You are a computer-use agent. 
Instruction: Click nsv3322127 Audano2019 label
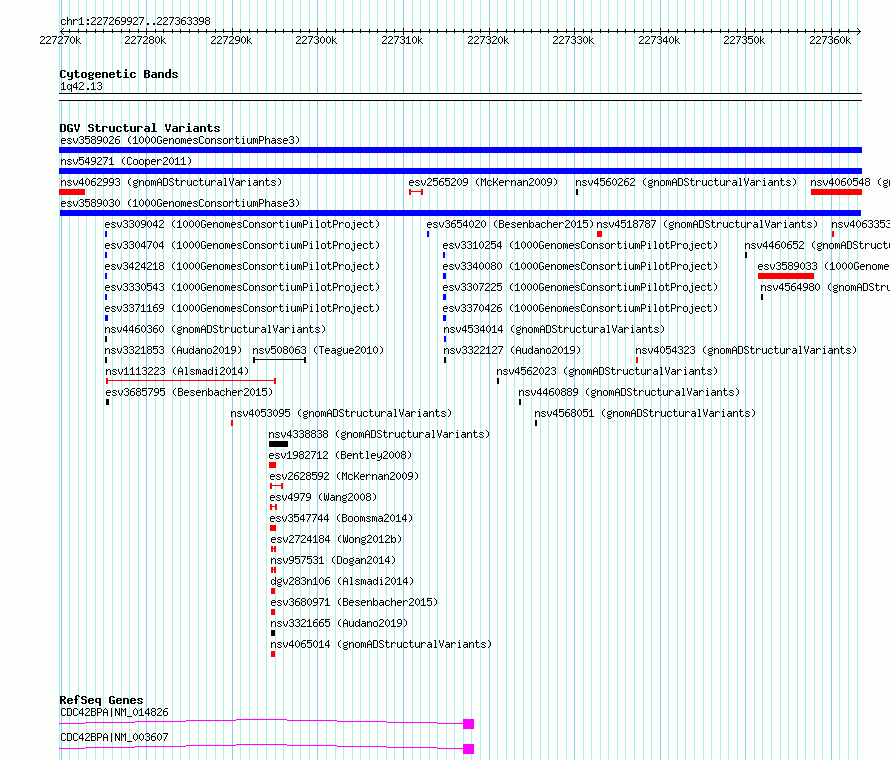tap(512, 350)
